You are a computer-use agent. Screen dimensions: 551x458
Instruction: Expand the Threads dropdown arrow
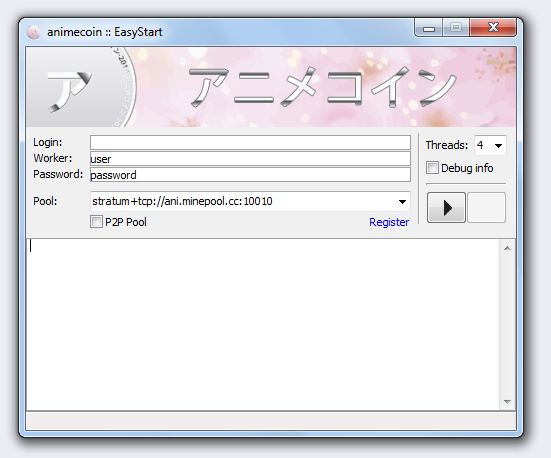pyautogui.click(x=498, y=146)
